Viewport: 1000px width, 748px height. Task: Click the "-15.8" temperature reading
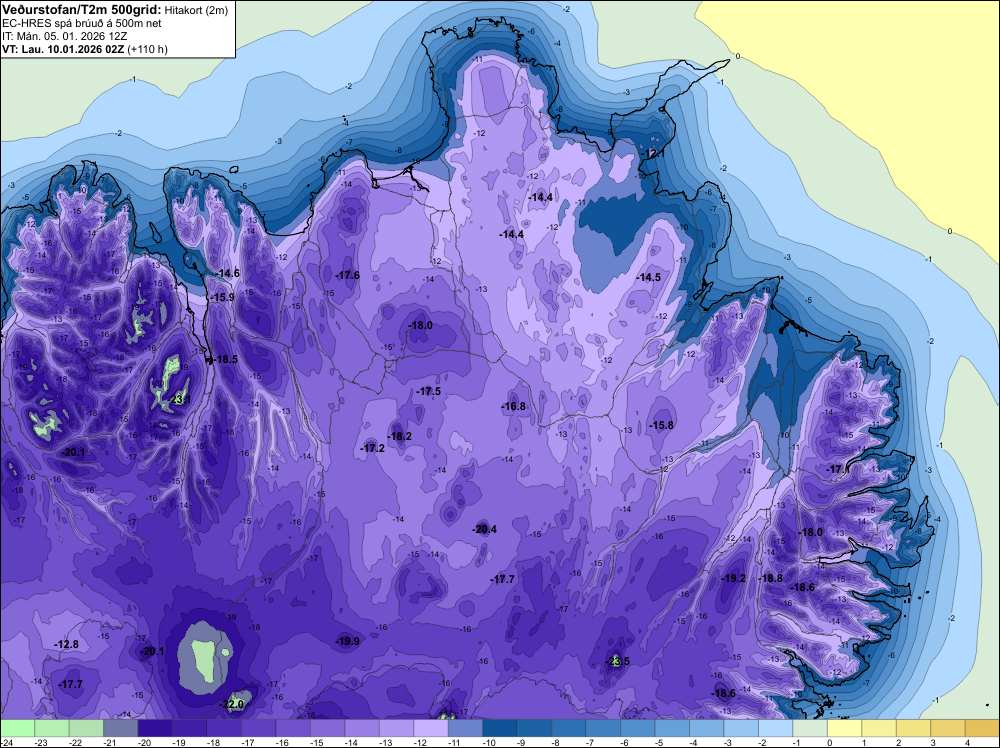(x=661, y=425)
